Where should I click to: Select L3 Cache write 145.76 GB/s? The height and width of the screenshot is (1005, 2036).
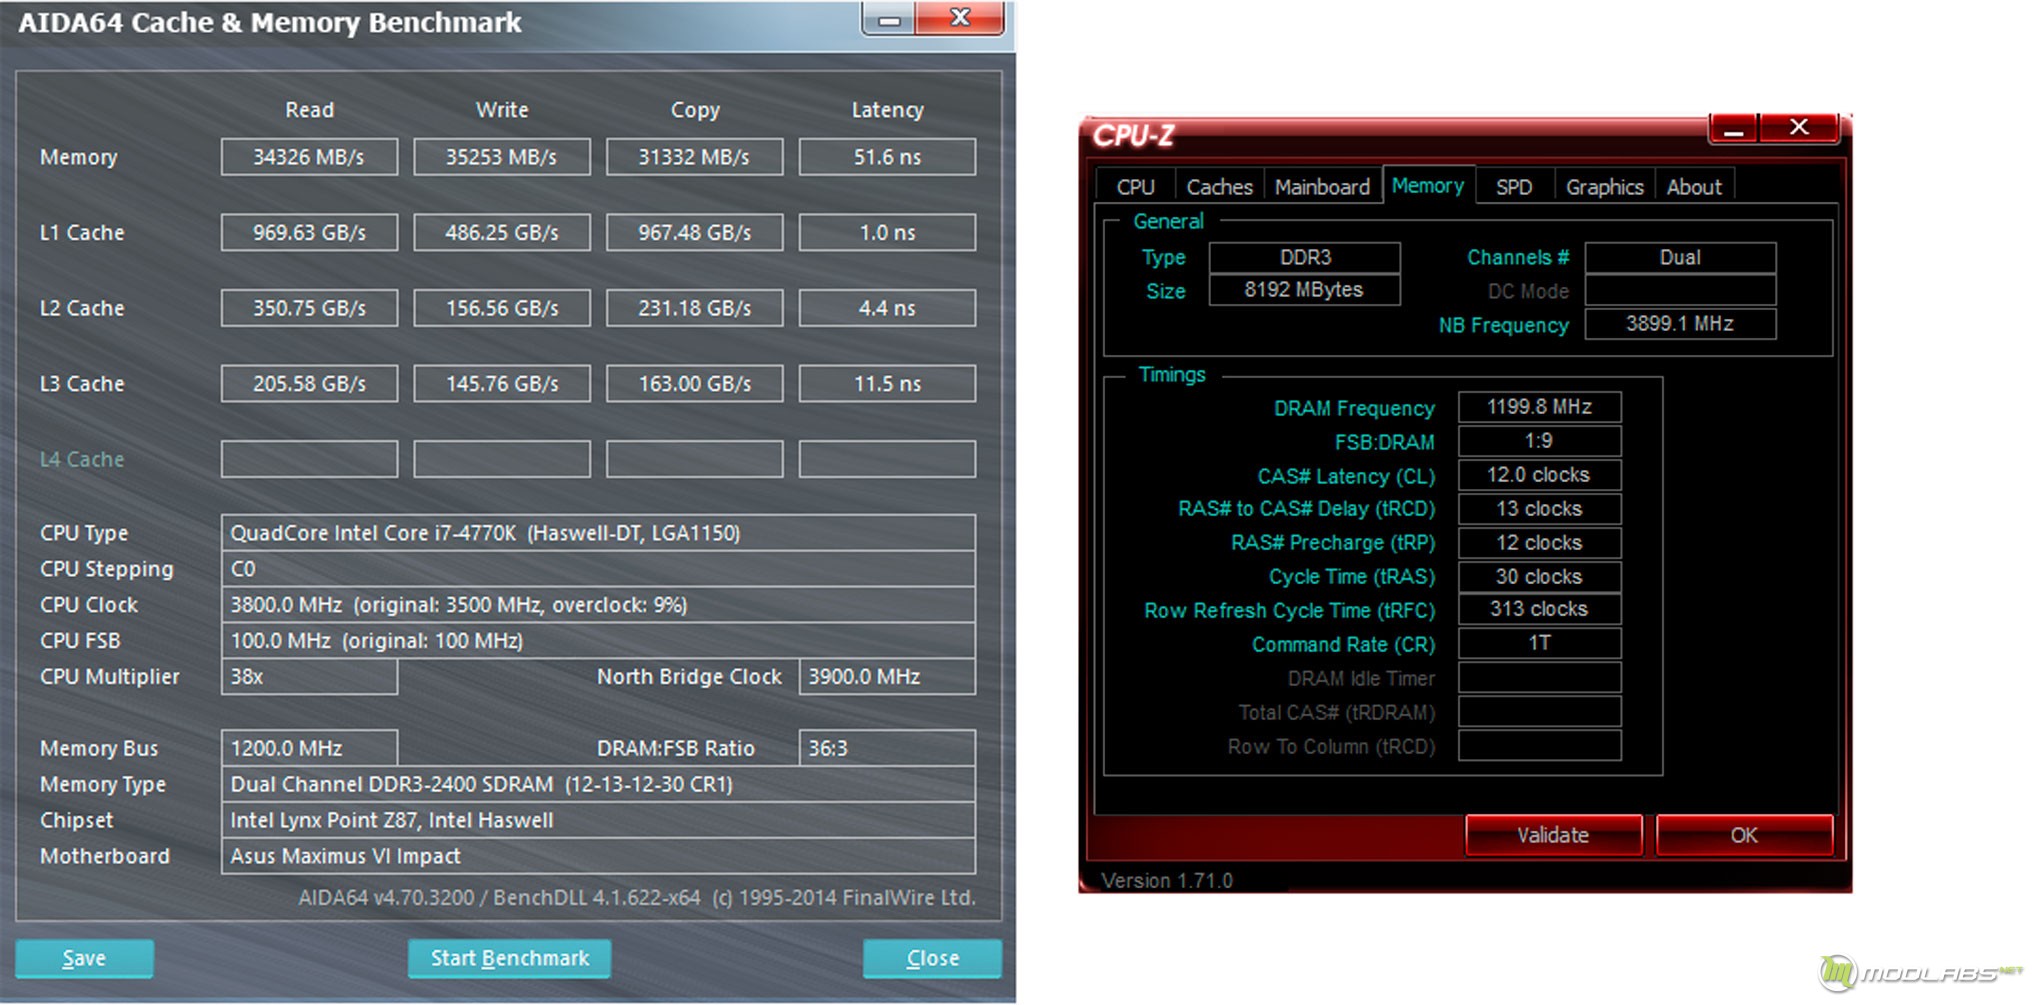pyautogui.click(x=502, y=383)
